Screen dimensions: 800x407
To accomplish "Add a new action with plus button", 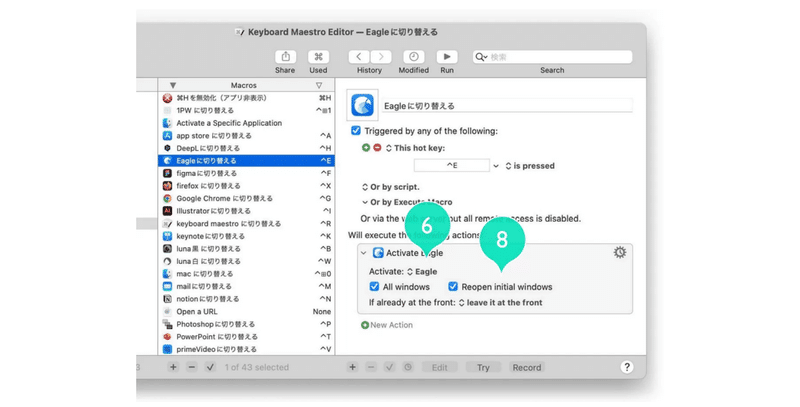I will pos(353,367).
